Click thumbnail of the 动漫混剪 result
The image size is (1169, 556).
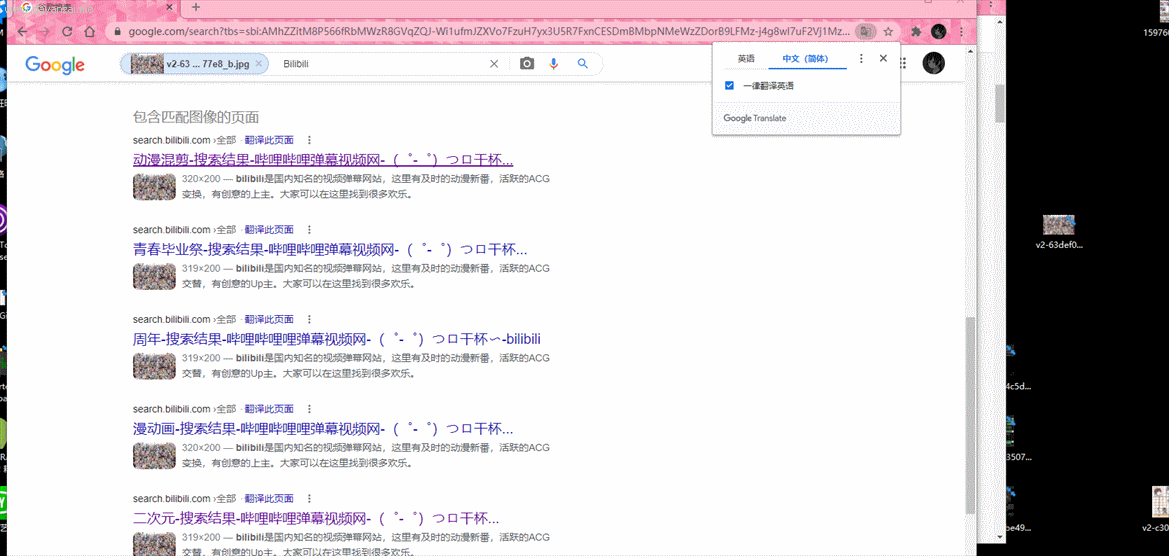pos(154,187)
